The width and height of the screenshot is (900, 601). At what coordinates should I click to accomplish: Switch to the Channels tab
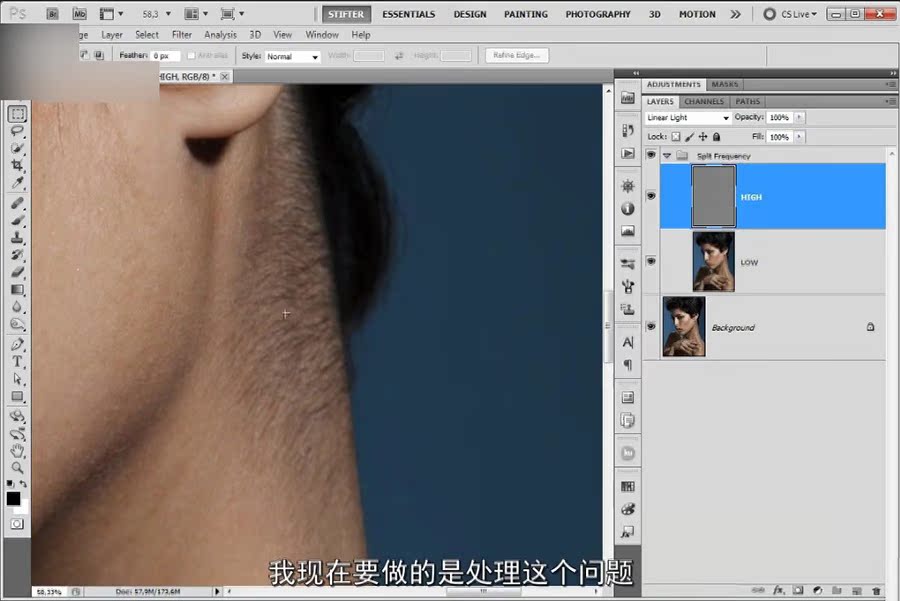[x=704, y=102]
